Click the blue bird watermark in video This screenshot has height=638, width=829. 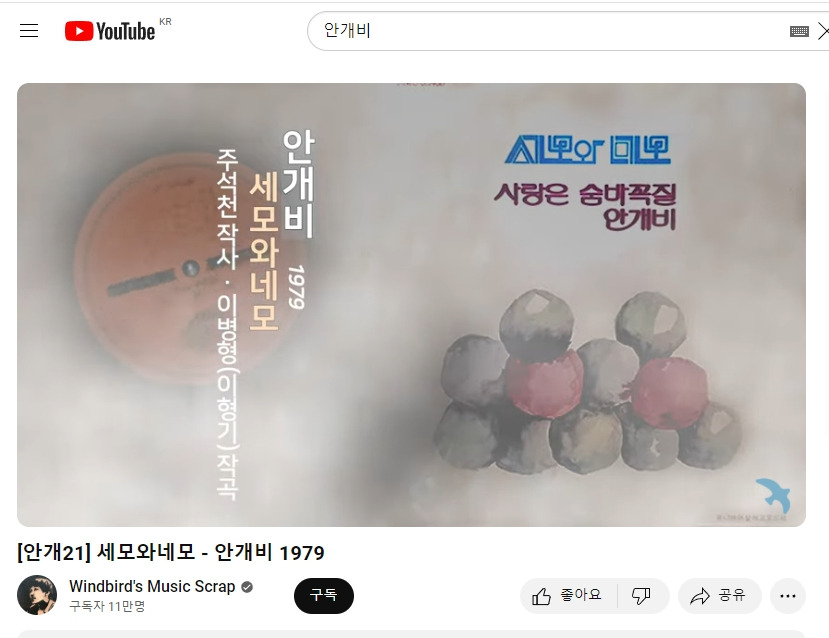point(773,495)
